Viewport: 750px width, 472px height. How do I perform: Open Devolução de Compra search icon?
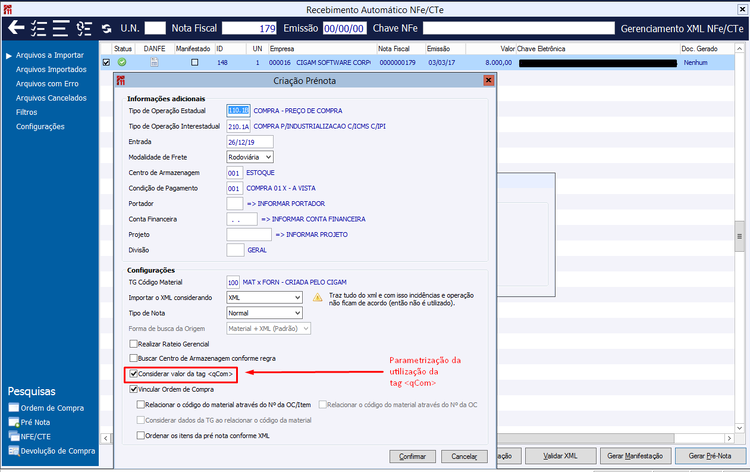coord(13,451)
